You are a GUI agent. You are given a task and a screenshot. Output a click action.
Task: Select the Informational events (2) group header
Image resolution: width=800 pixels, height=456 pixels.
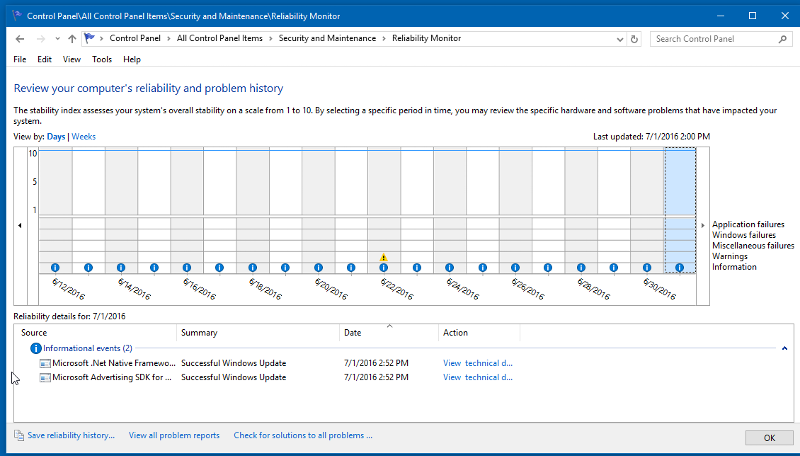[x=88, y=348]
